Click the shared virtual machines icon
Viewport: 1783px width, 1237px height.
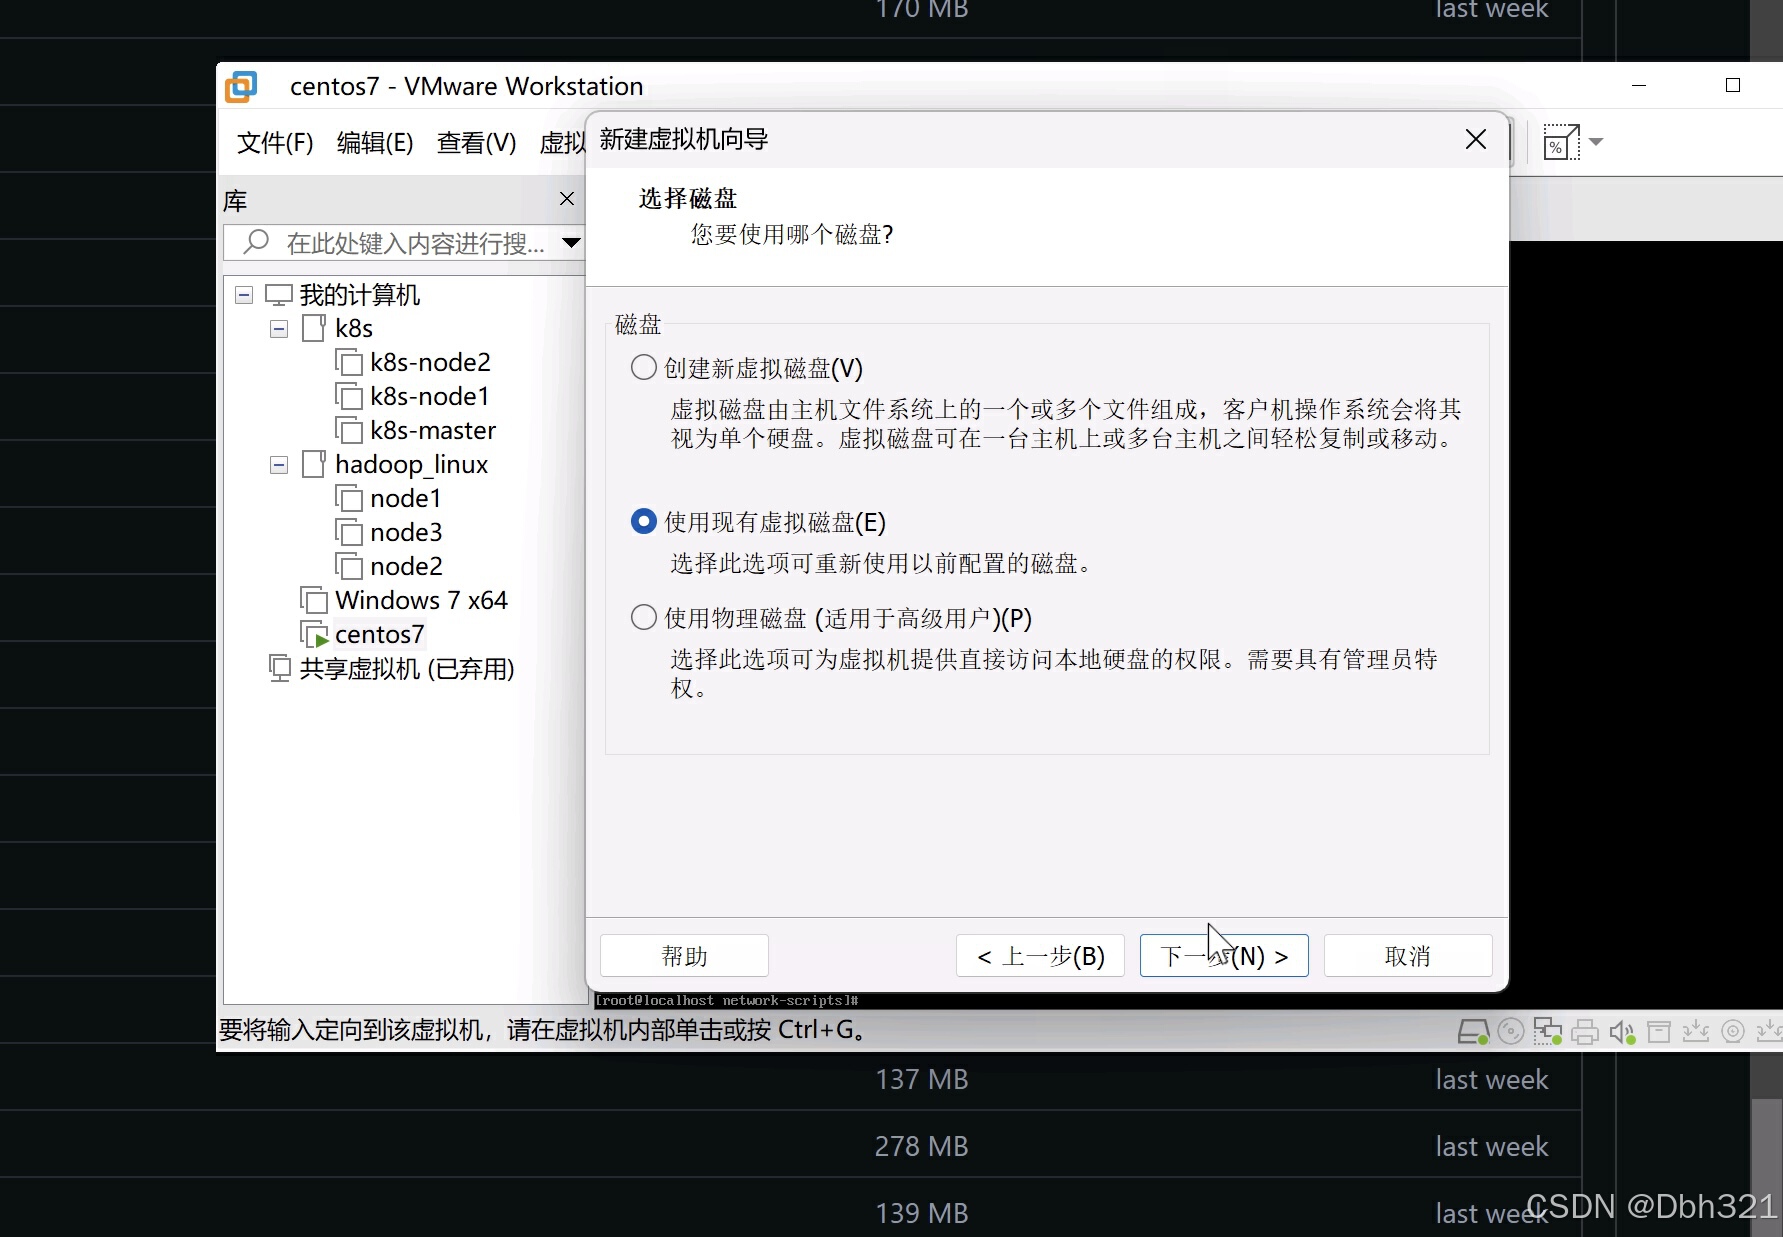pyautogui.click(x=280, y=668)
